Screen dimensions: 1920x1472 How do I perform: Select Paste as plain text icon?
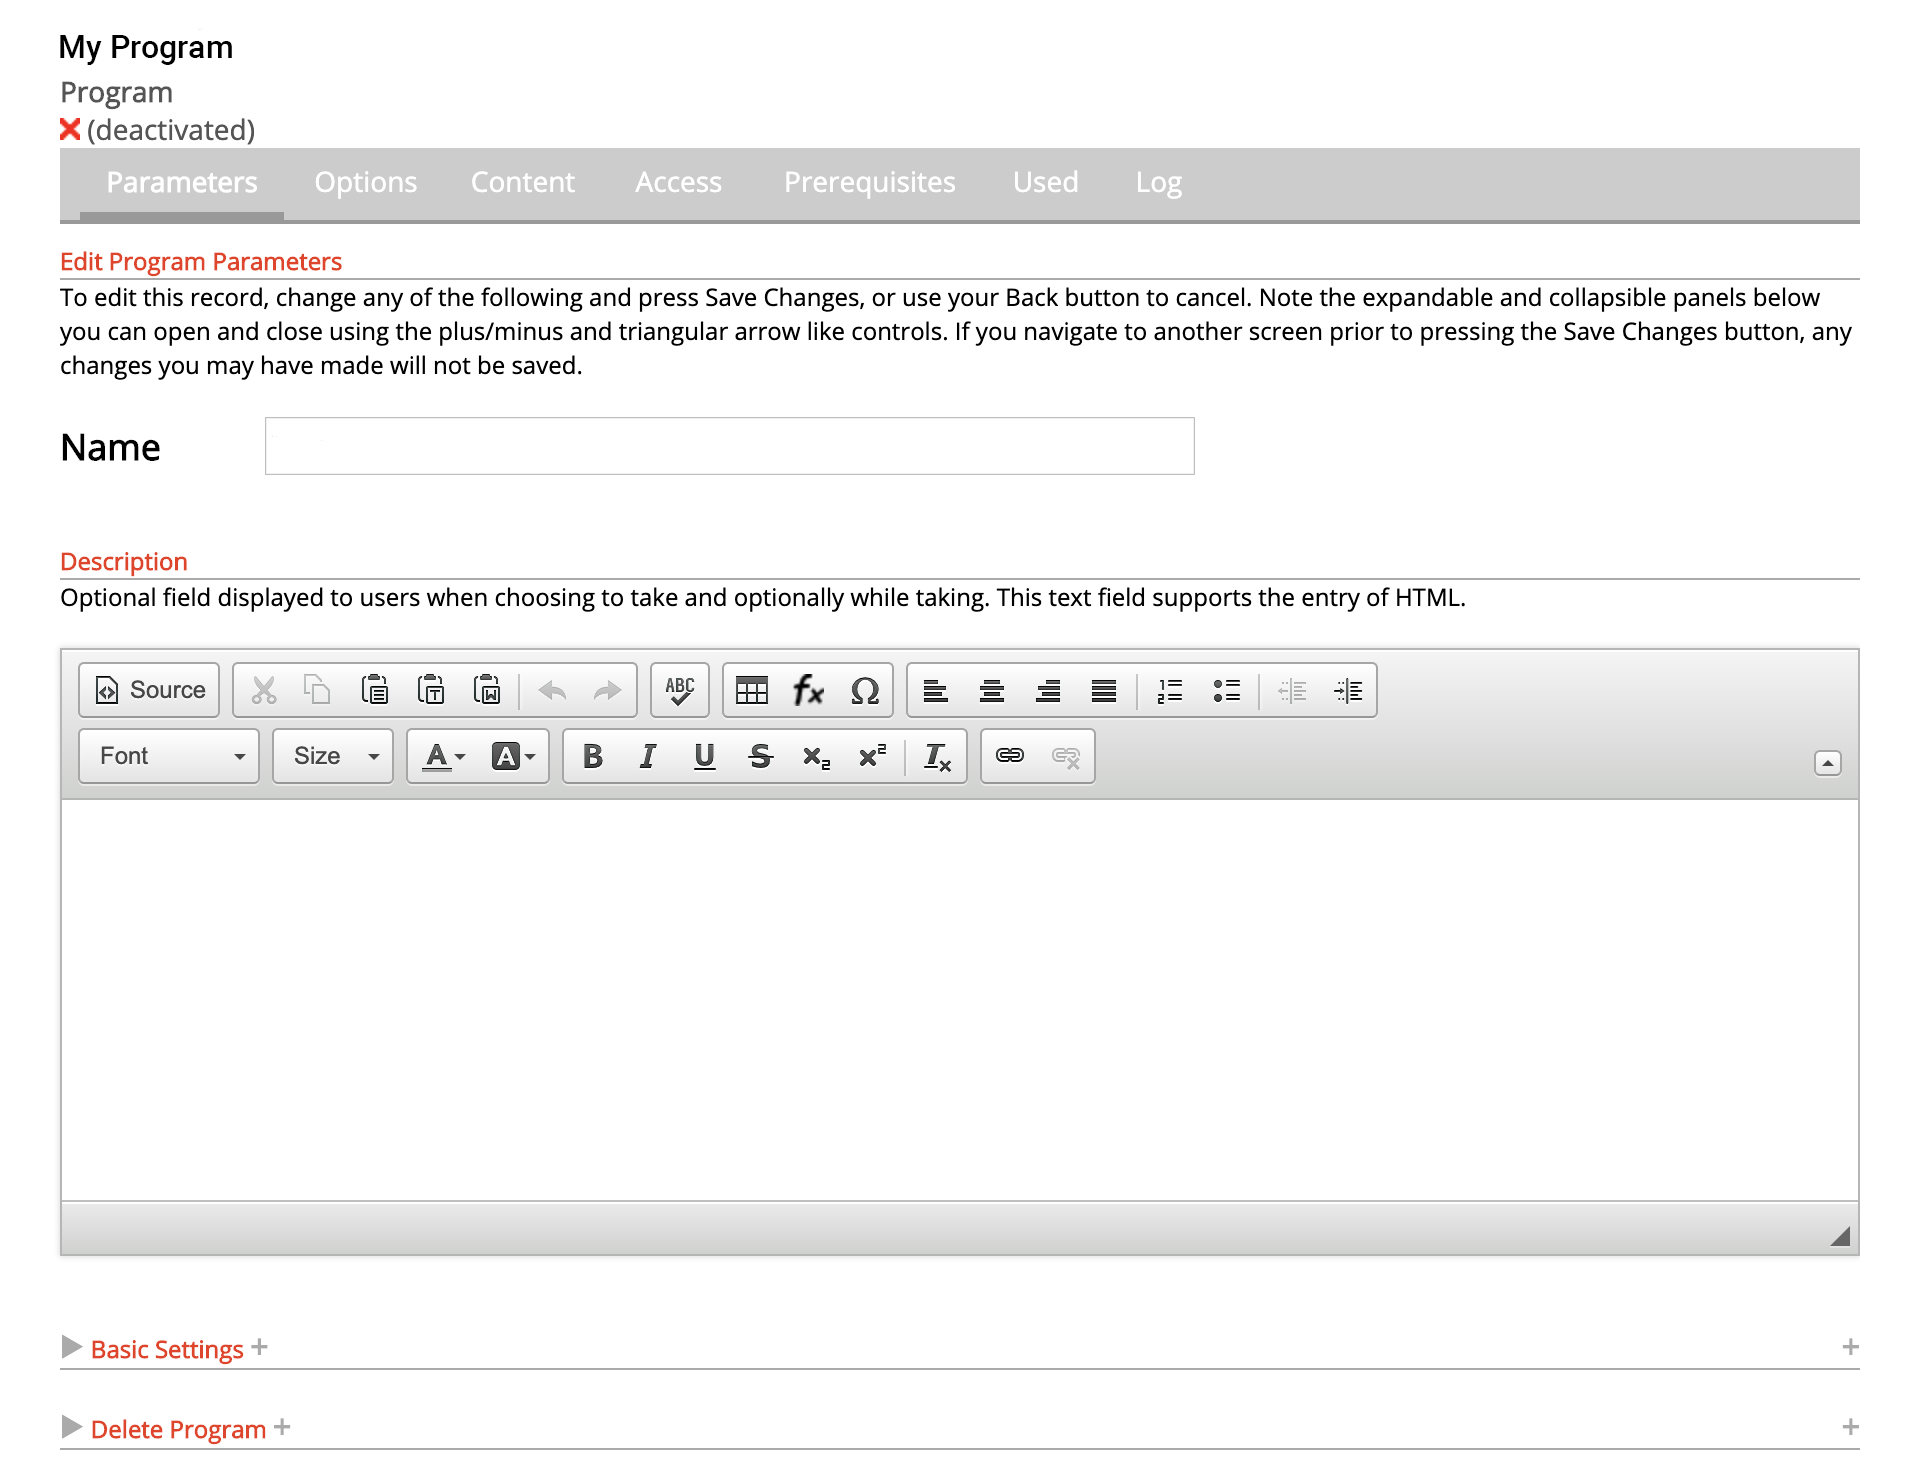(x=431, y=690)
